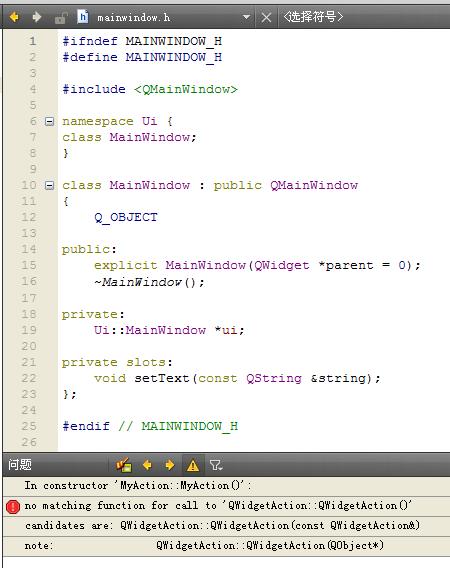Toggle the file lock icon

pos(61,17)
